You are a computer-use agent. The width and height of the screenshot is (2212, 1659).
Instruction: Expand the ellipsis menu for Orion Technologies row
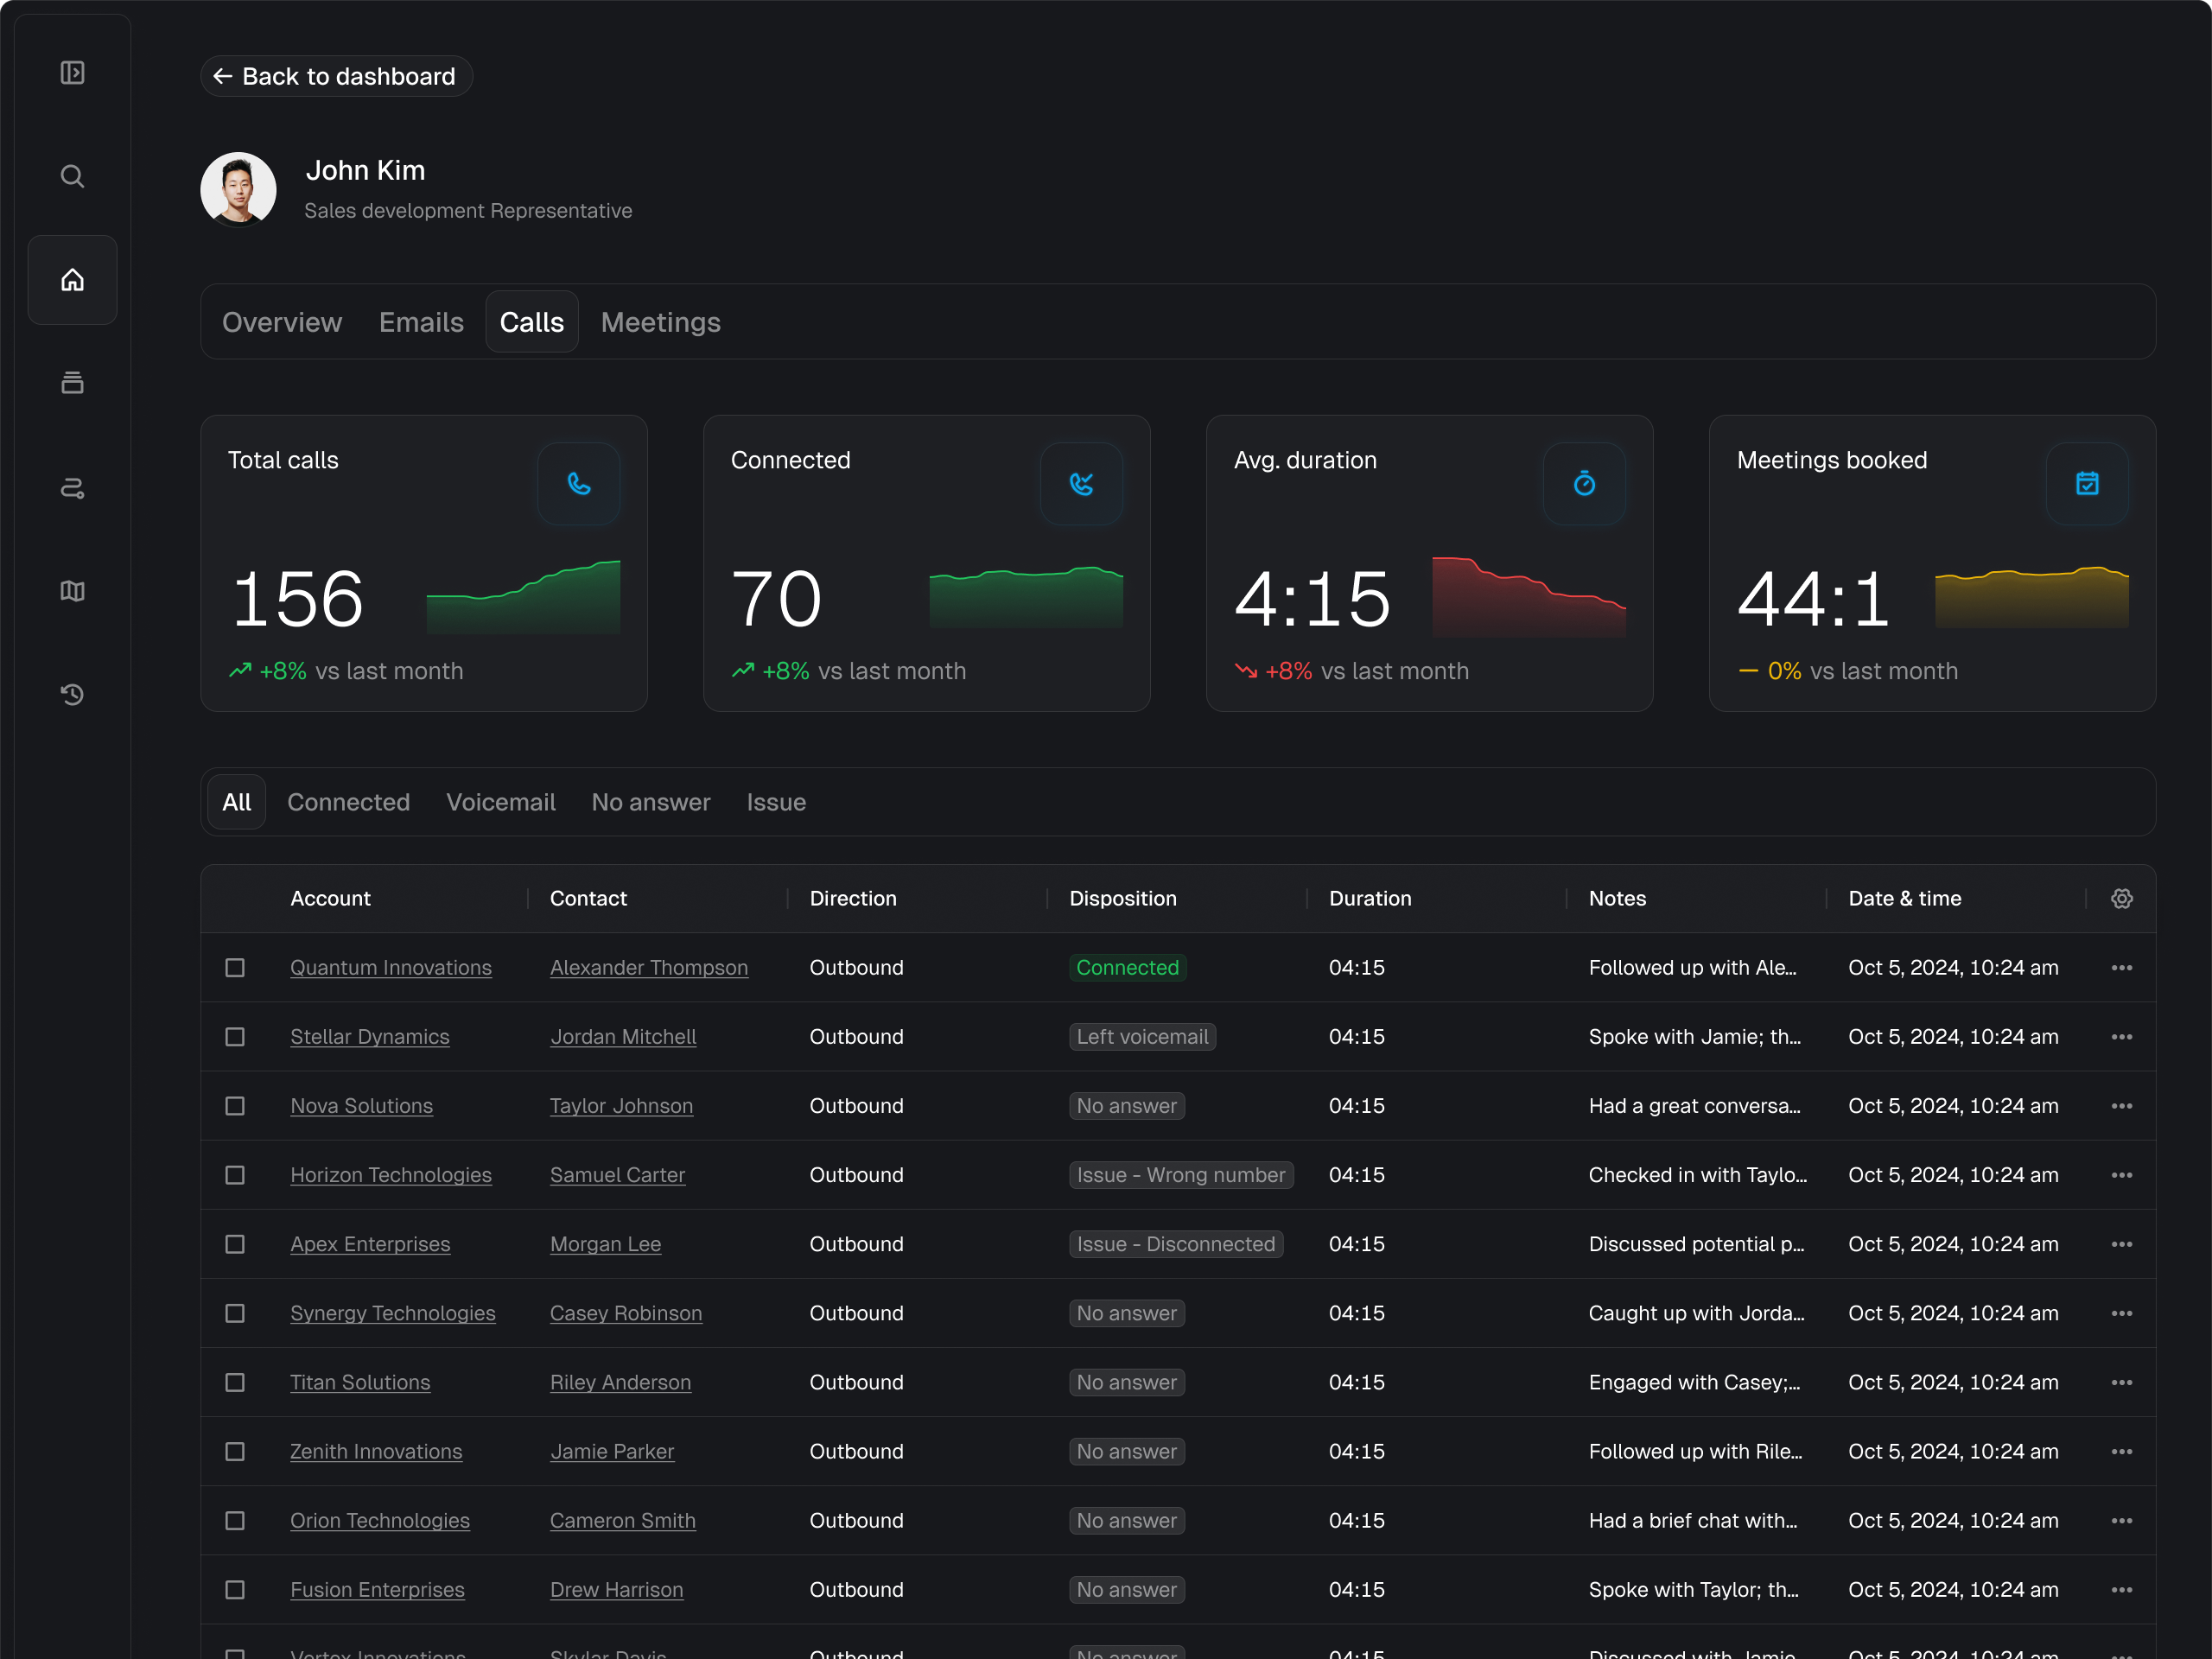2121,1520
